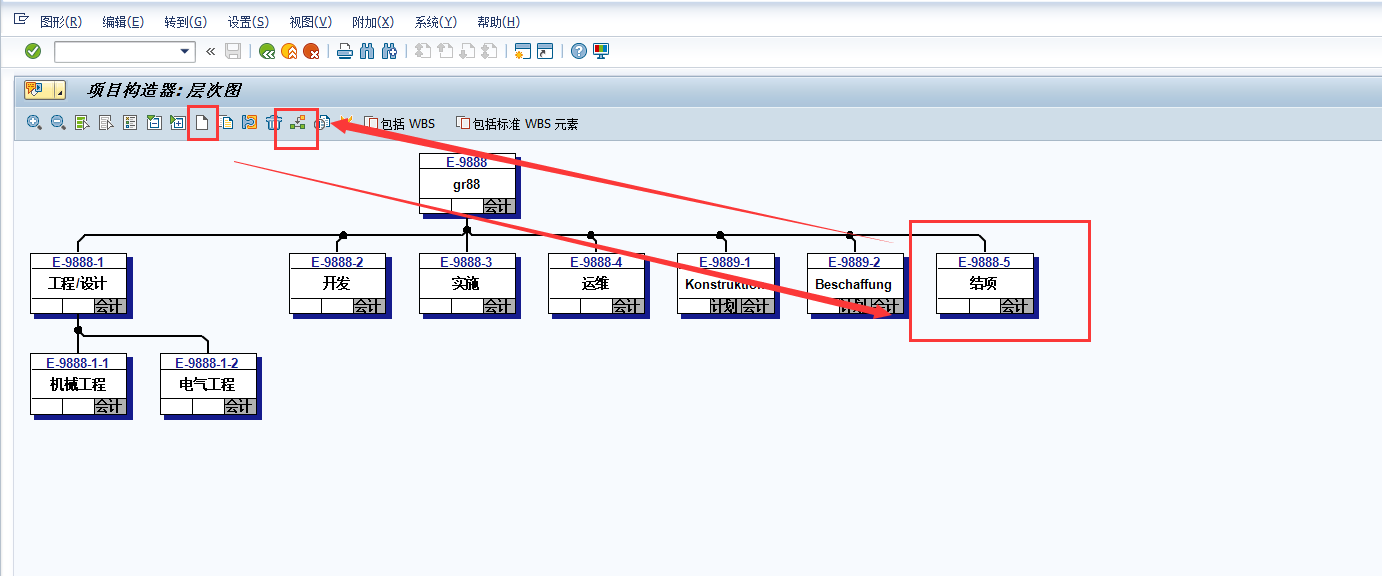Image resolution: width=1382 pixels, height=576 pixels.
Task: Collapse the command field with « arrow
Action: (210, 51)
